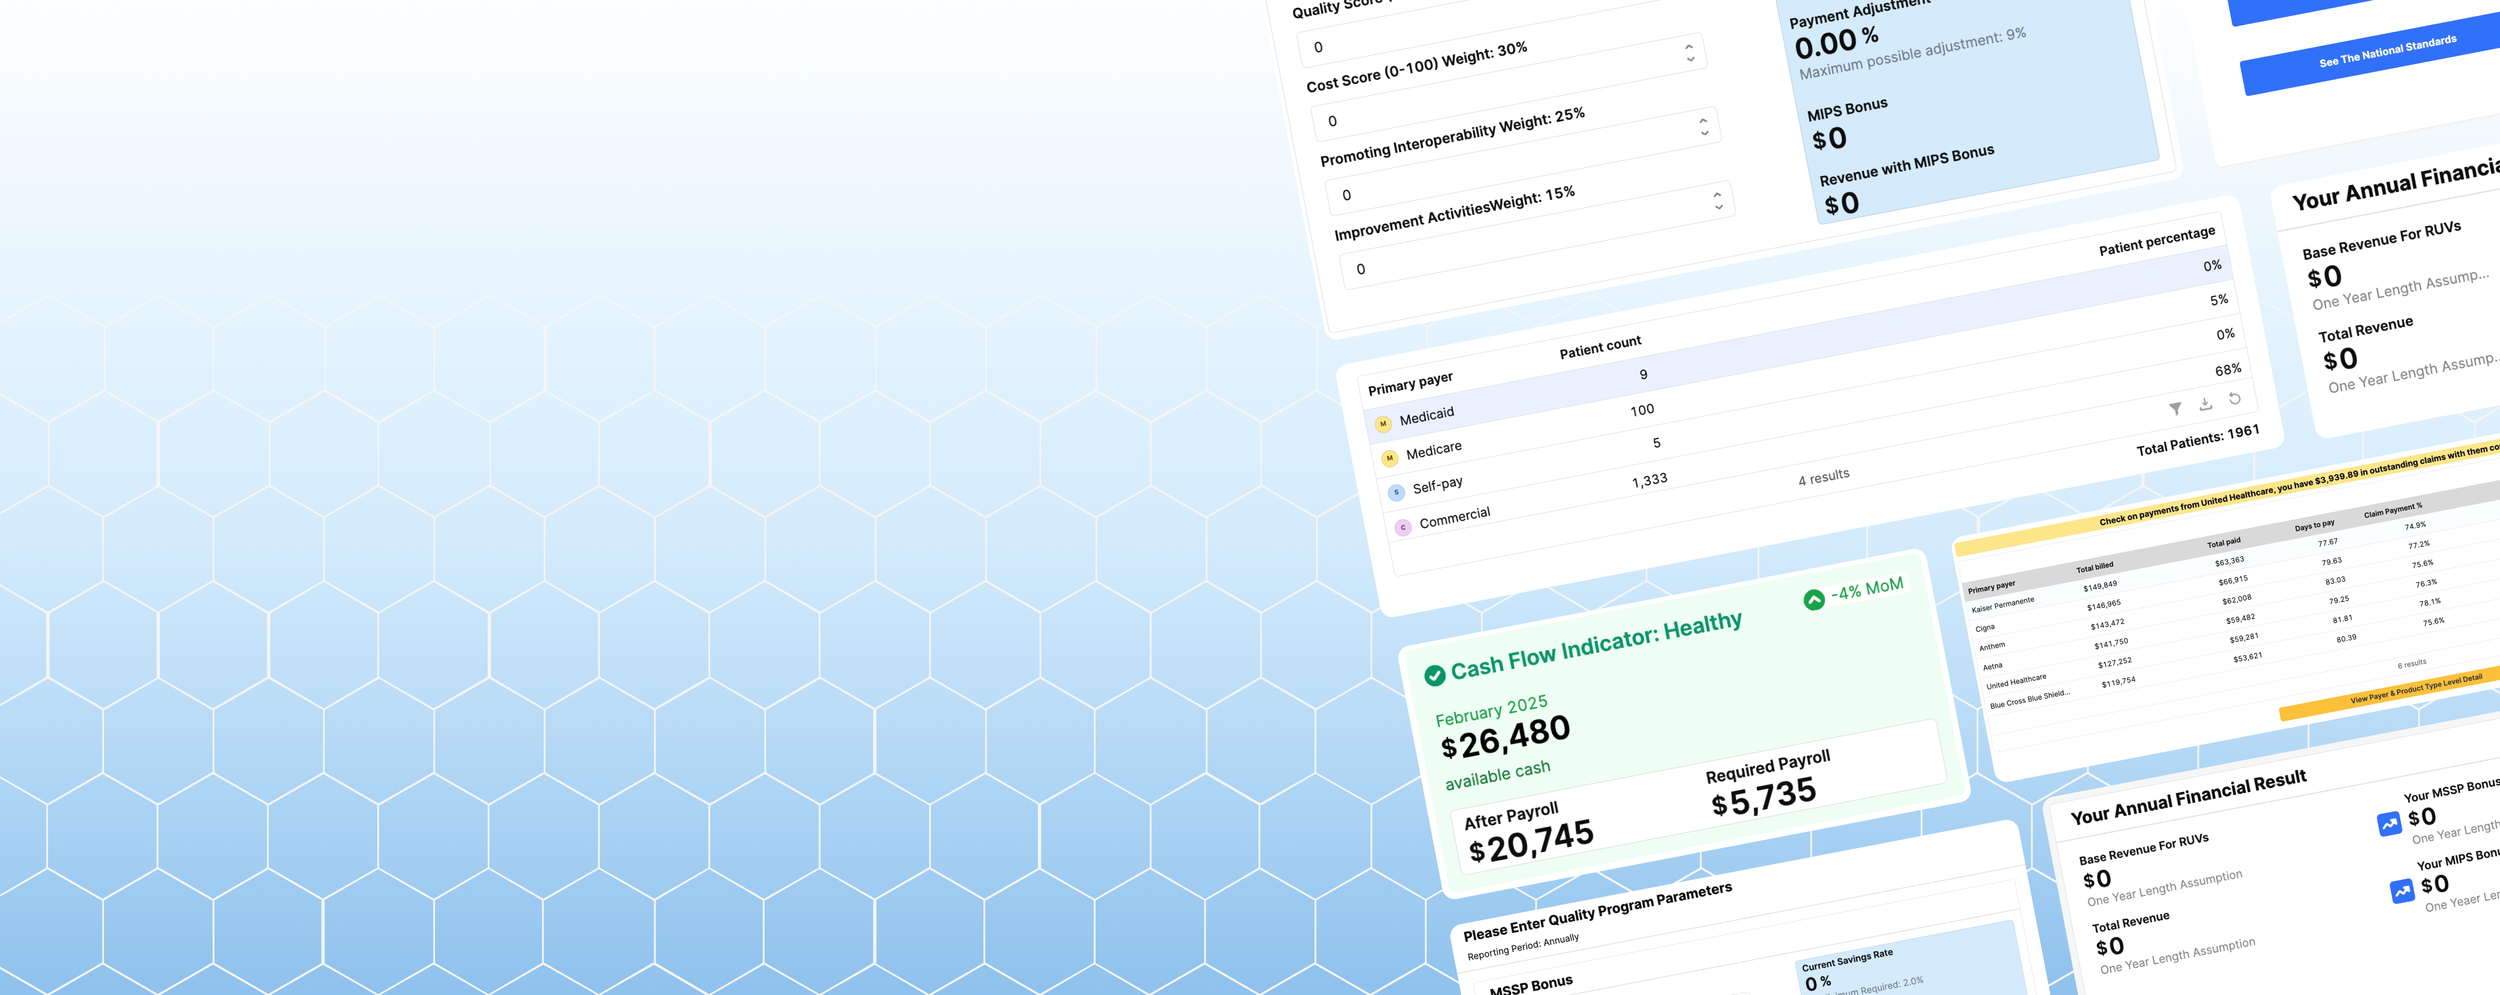
Task: Click the Primary payer column header in patient table
Action: pos(1410,383)
